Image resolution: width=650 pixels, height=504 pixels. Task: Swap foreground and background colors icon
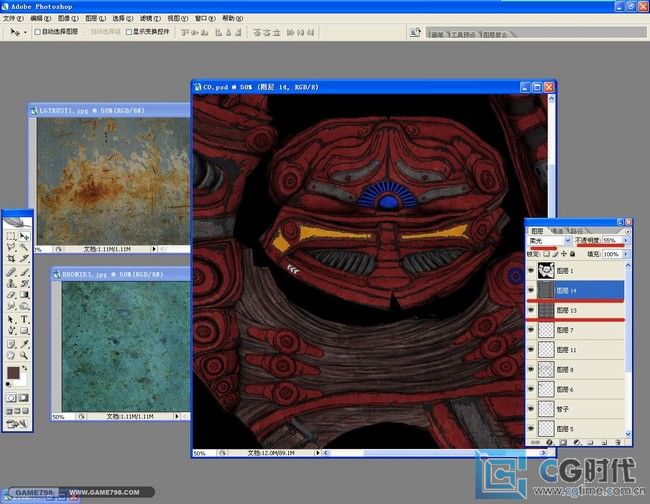point(24,368)
